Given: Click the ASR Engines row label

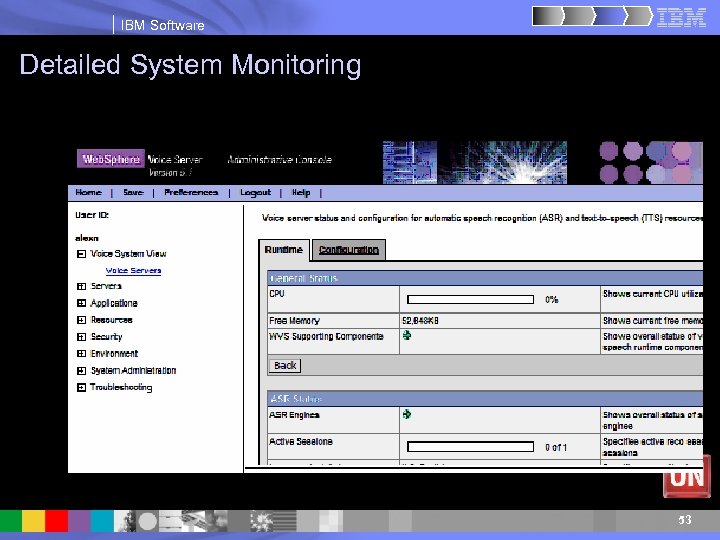Looking at the screenshot, I should [x=294, y=415].
